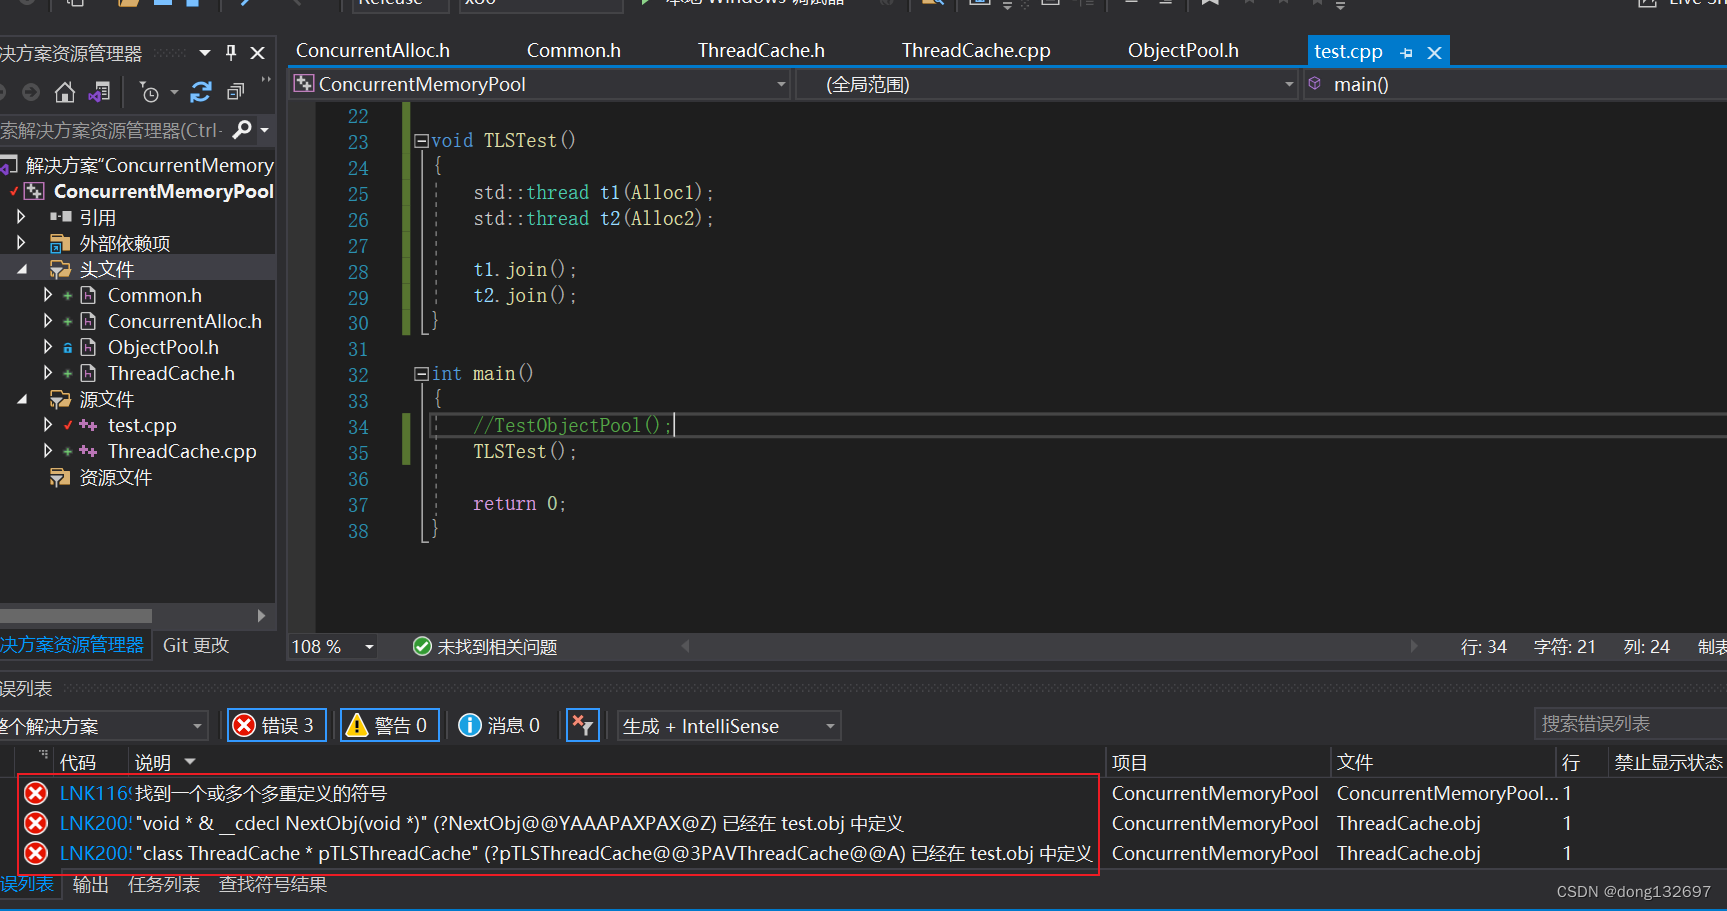Switch to the 输出 output tab
1727x911 pixels.
[91, 884]
